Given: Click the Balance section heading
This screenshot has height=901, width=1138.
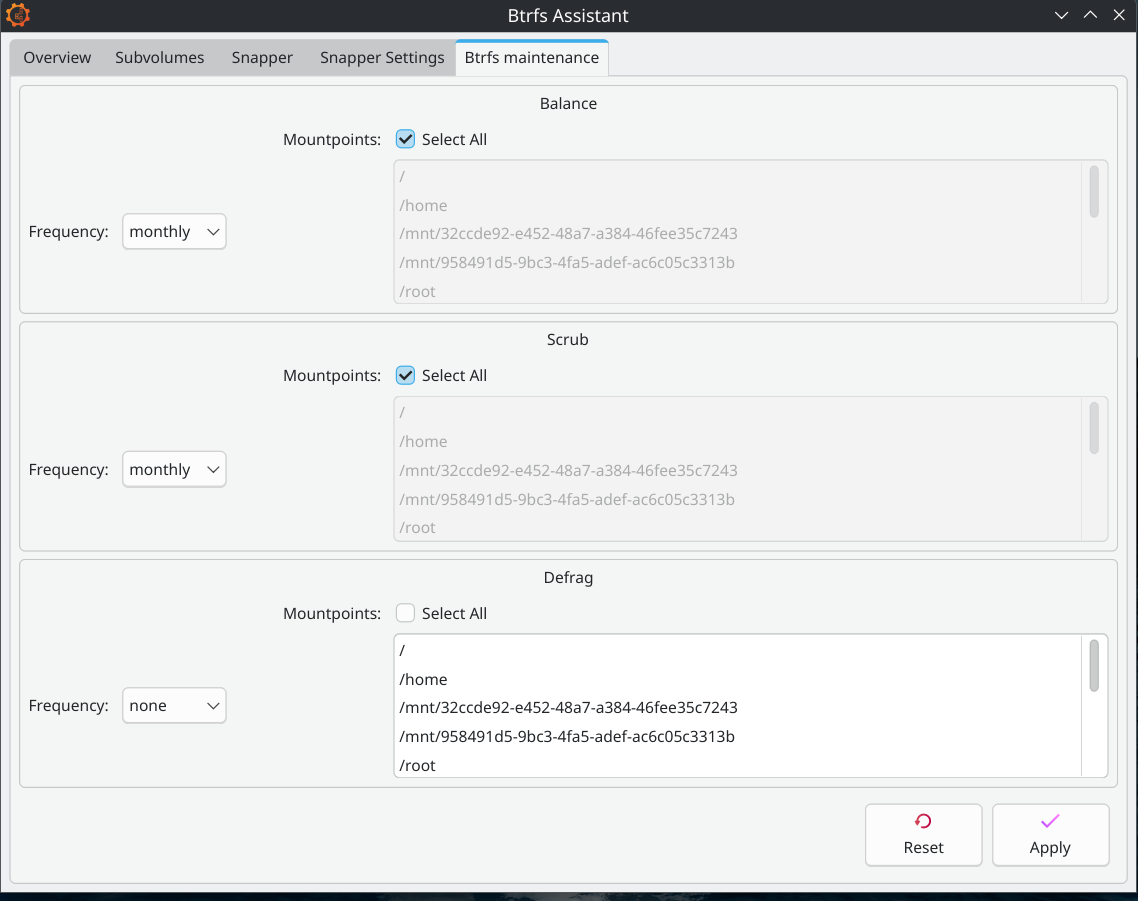Looking at the screenshot, I should (568, 103).
